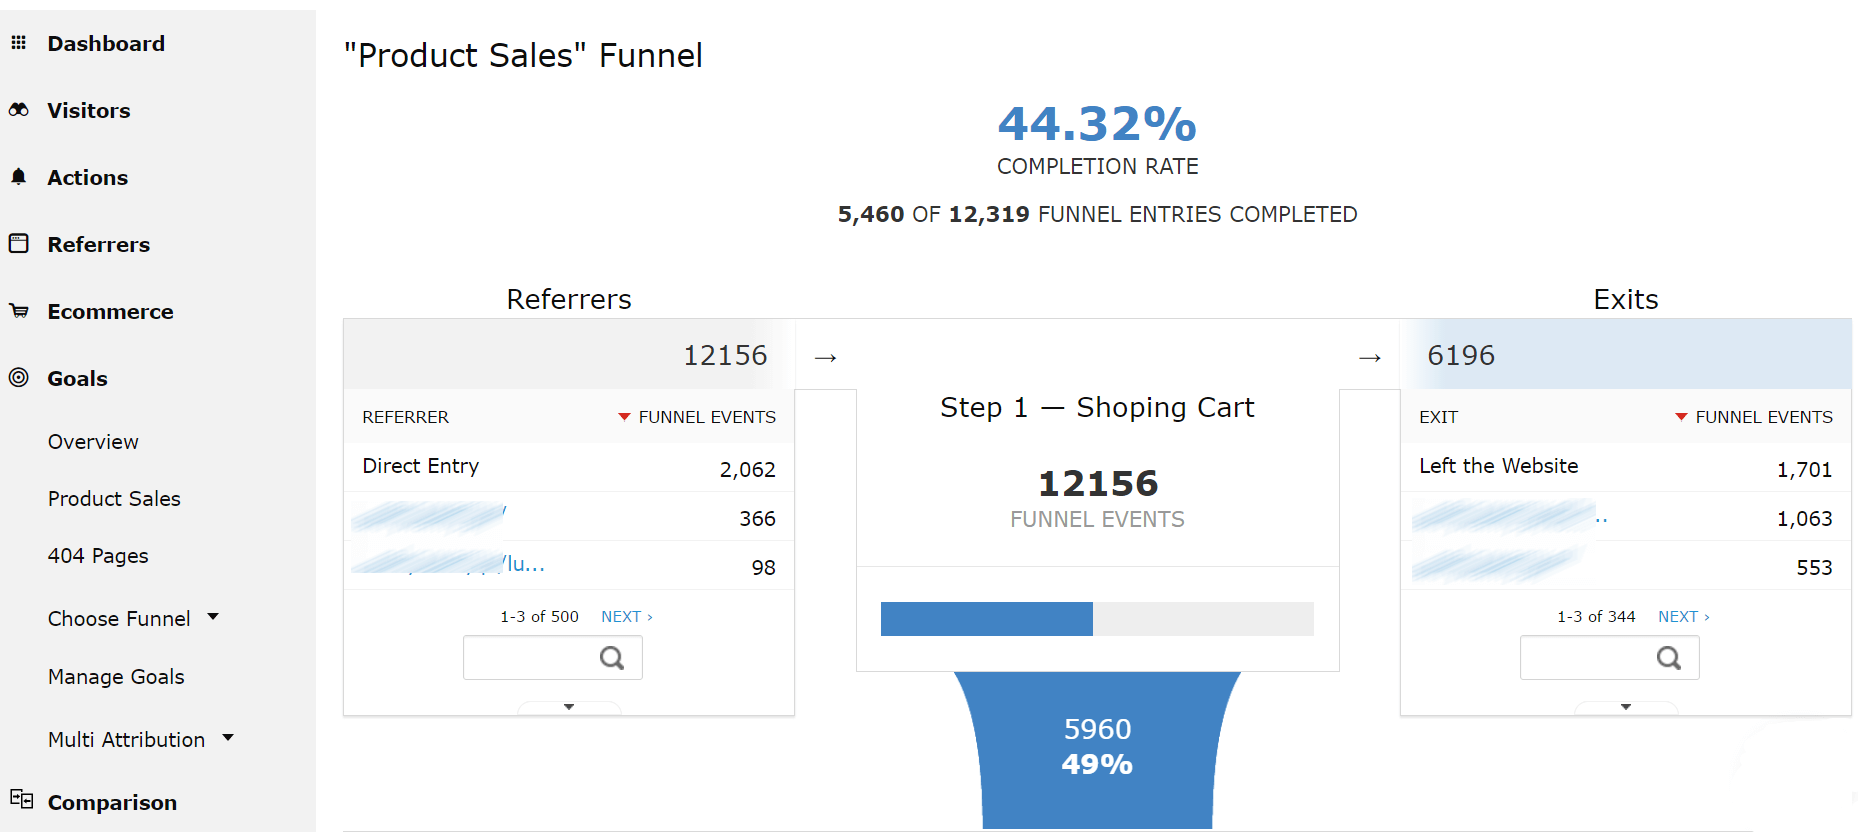Click the search magnifier in Referrers panel
This screenshot has width=1858, height=832.
(x=612, y=657)
